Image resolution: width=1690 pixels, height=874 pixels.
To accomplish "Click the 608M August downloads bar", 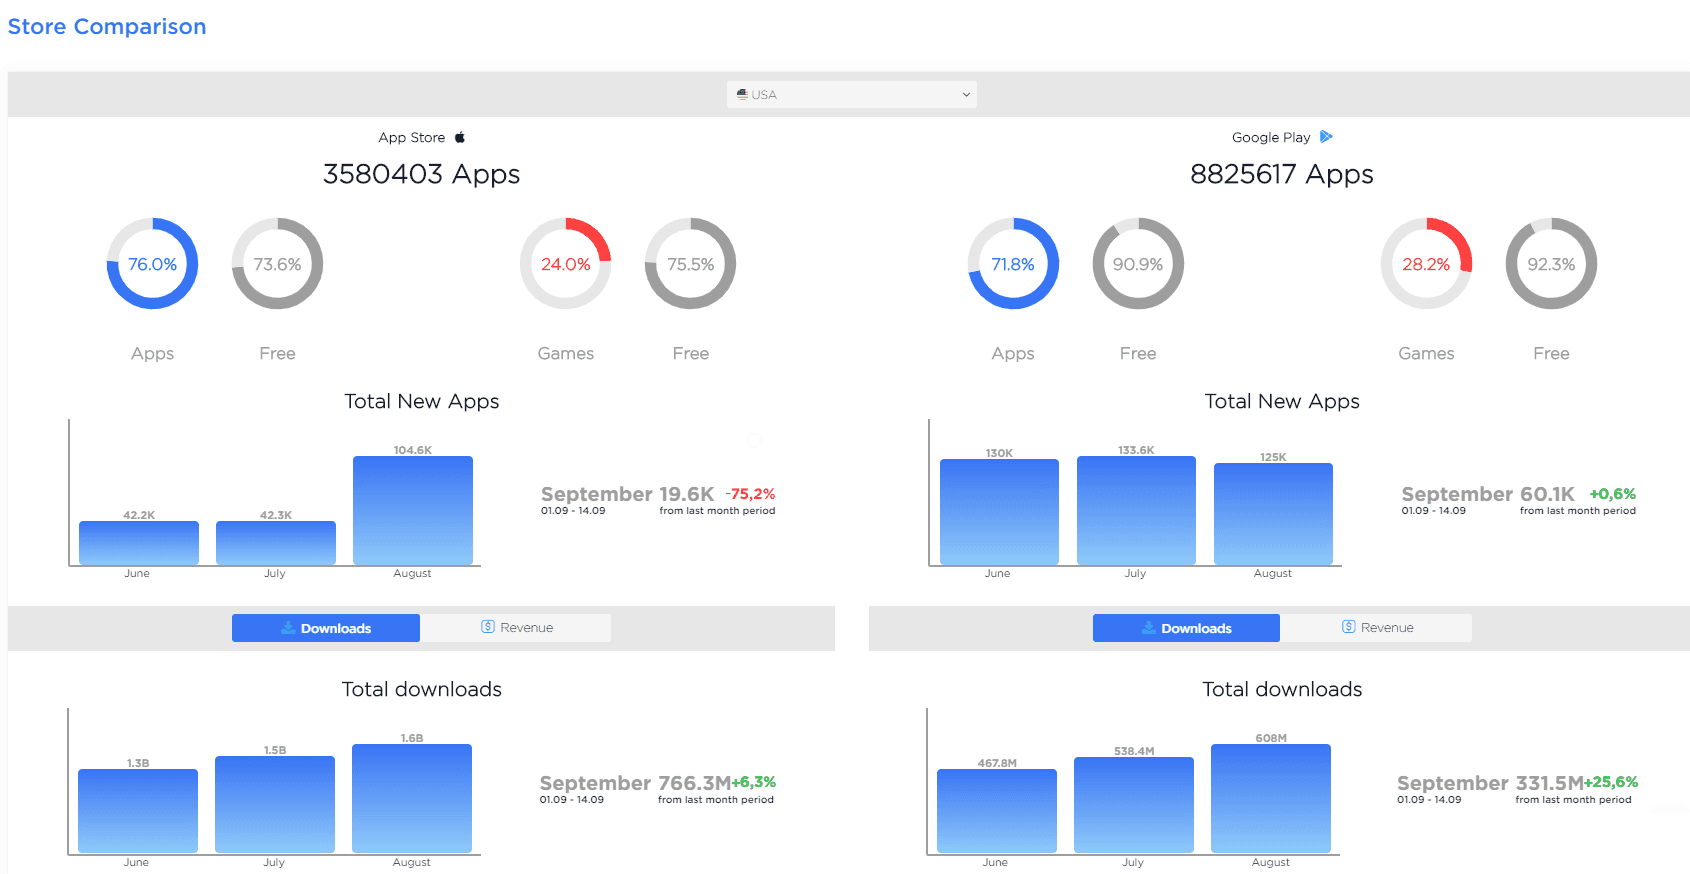I will (1270, 798).
